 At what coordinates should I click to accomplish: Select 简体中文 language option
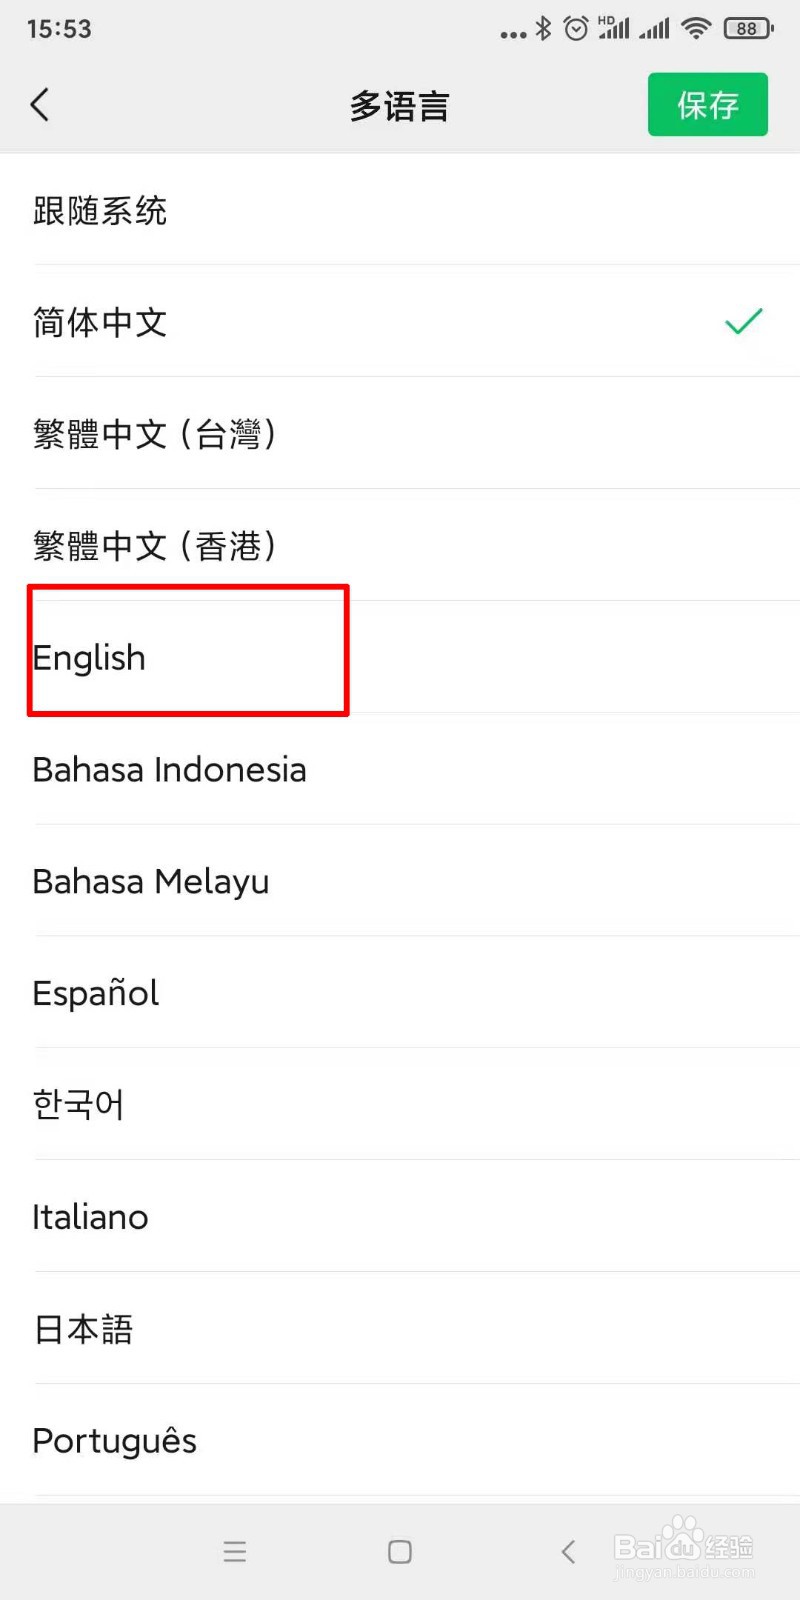point(400,322)
